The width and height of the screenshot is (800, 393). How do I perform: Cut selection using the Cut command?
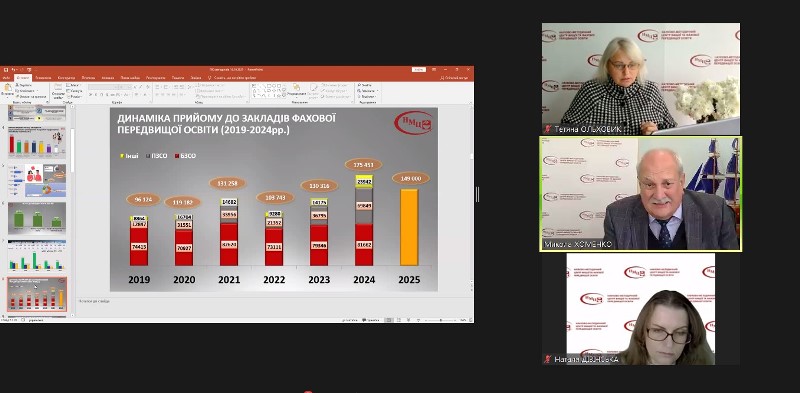[23, 85]
